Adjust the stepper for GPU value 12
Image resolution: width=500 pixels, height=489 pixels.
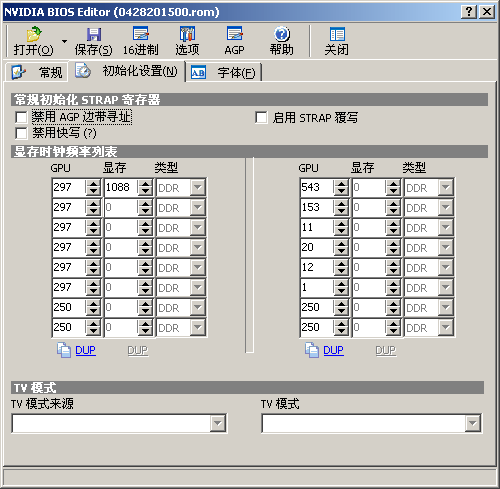[341, 267]
